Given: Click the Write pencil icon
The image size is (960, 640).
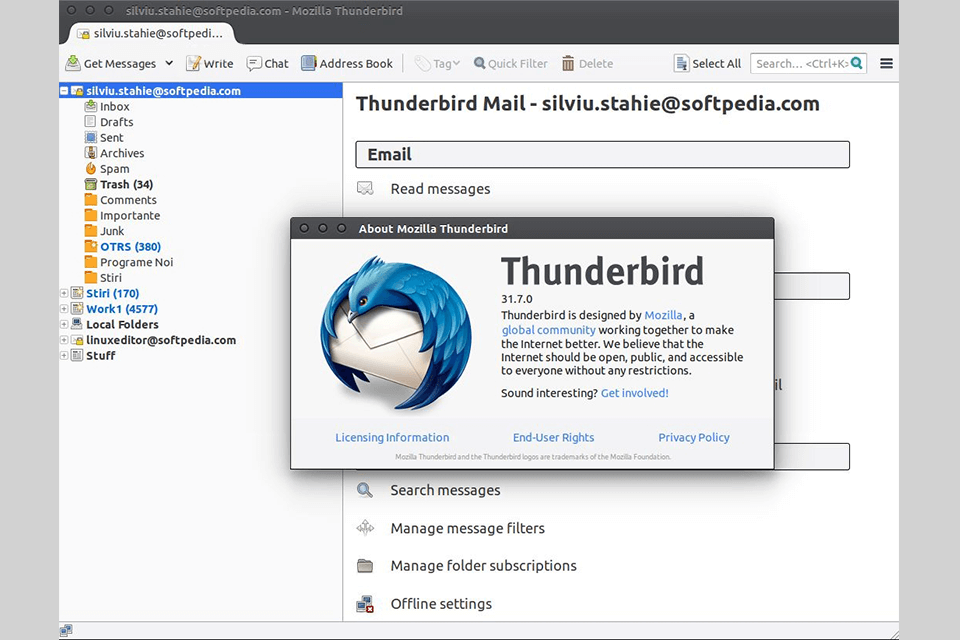Looking at the screenshot, I should 193,63.
